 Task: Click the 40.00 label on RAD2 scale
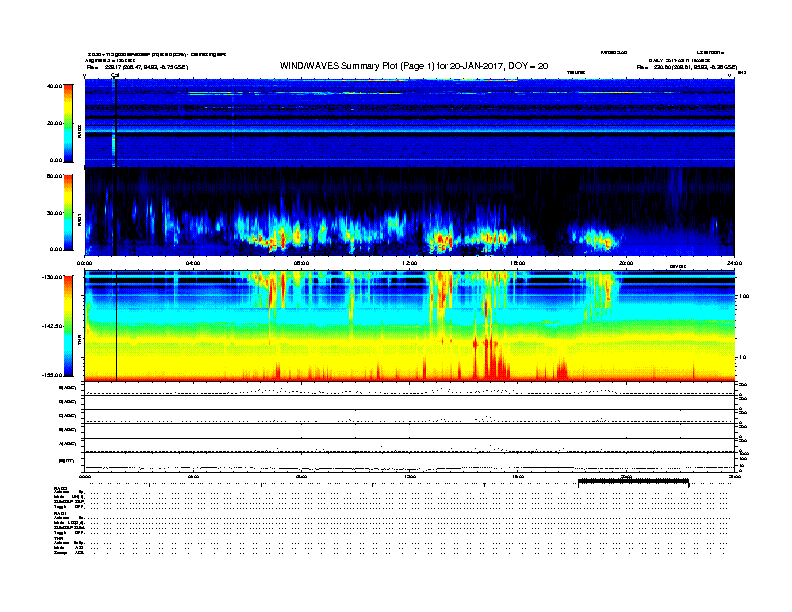[54, 86]
